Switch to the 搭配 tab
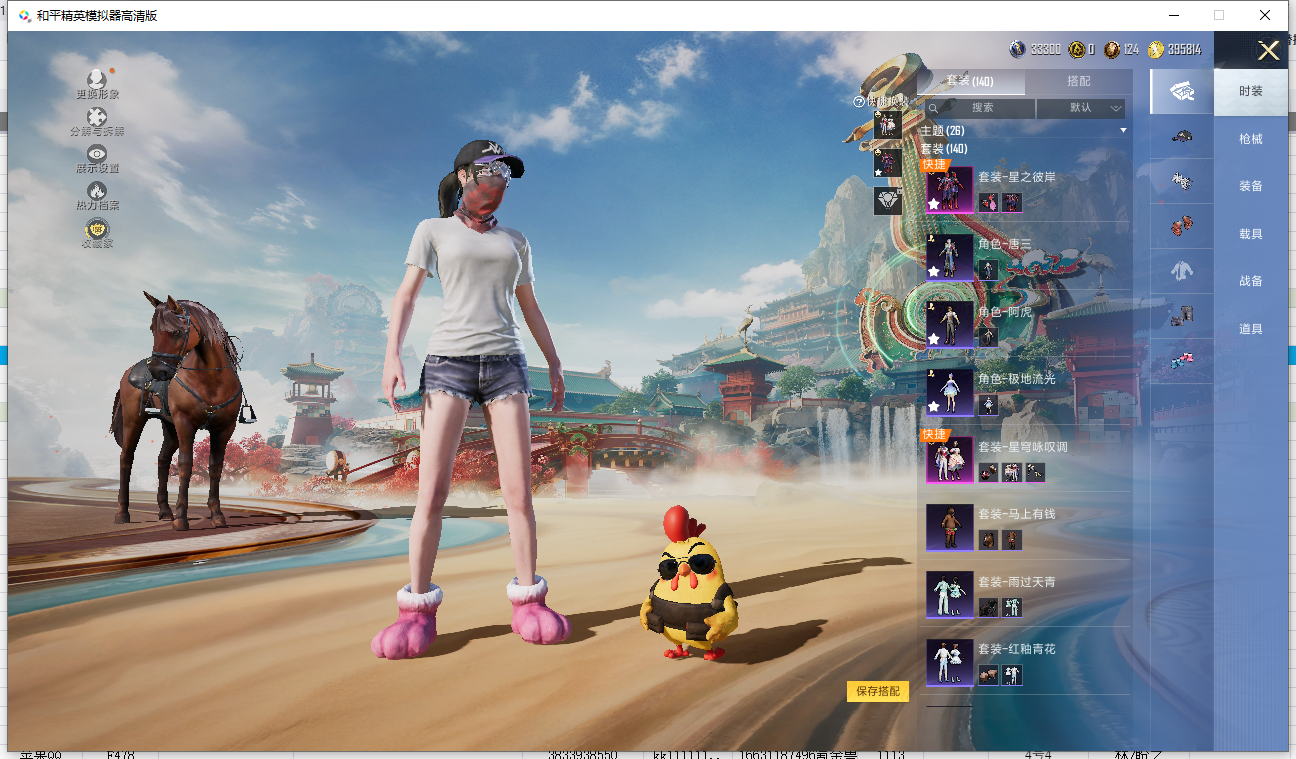 1079,81
